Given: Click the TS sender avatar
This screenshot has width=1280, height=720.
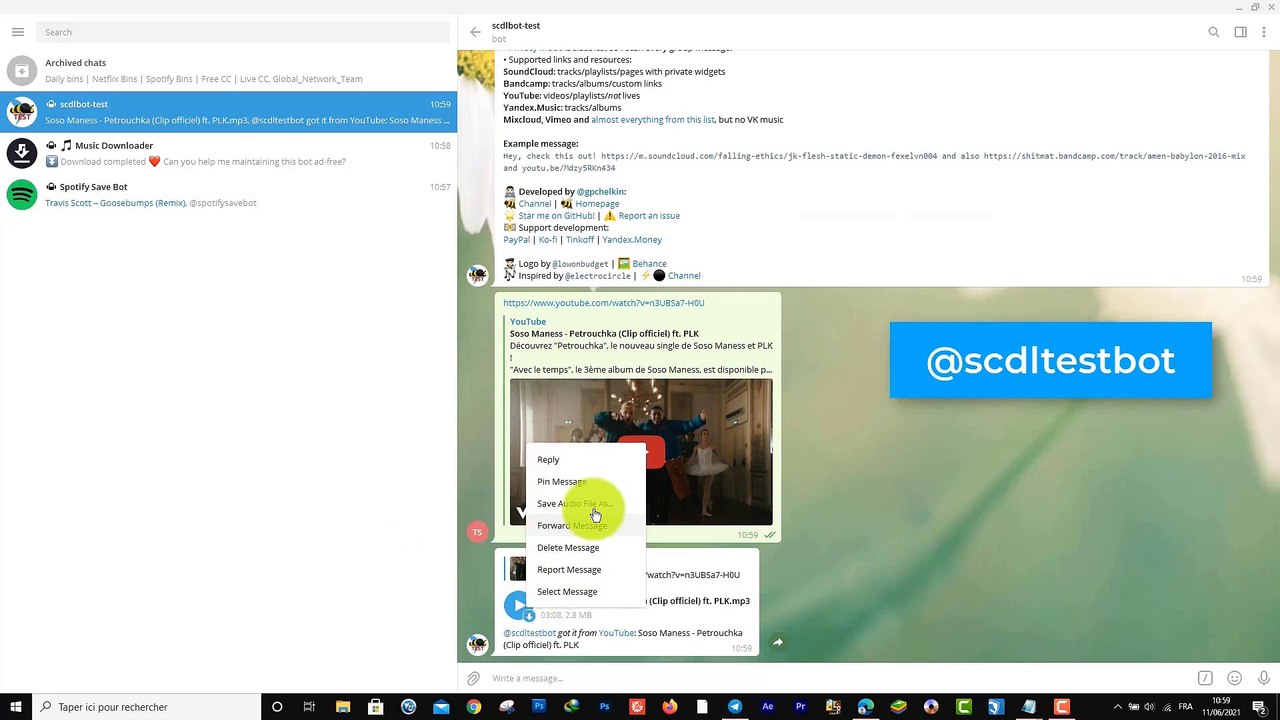Looking at the screenshot, I should (x=477, y=532).
